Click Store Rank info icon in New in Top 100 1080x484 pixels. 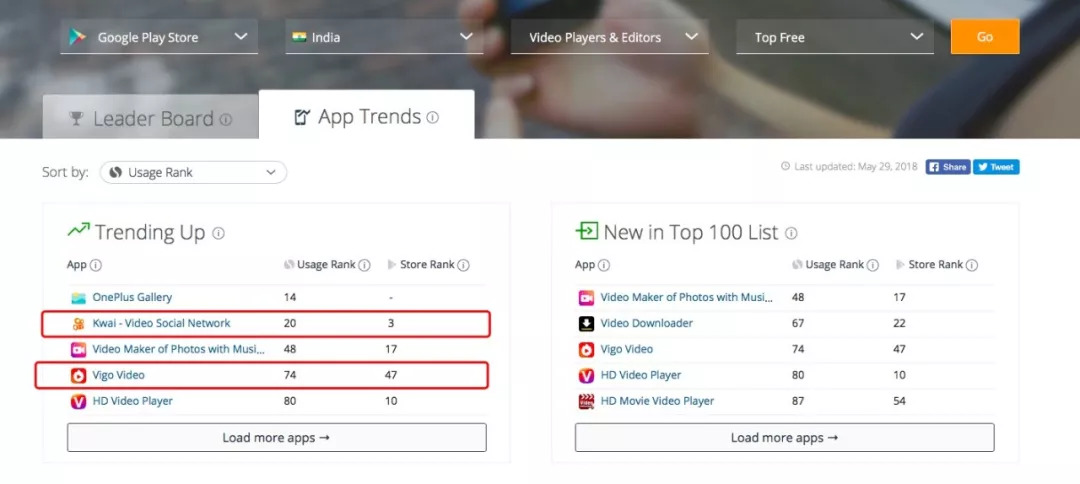coord(972,265)
